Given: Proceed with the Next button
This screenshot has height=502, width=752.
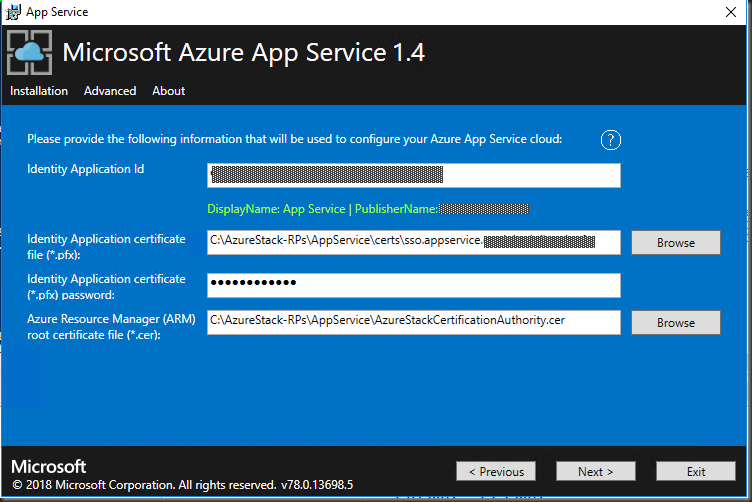Looking at the screenshot, I should pyautogui.click(x=596, y=471).
